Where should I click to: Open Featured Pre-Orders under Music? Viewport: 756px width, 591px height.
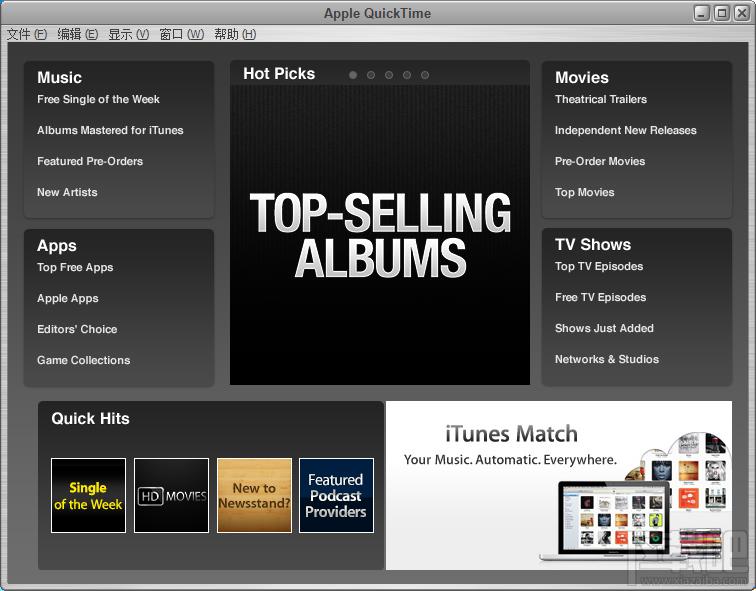click(90, 161)
